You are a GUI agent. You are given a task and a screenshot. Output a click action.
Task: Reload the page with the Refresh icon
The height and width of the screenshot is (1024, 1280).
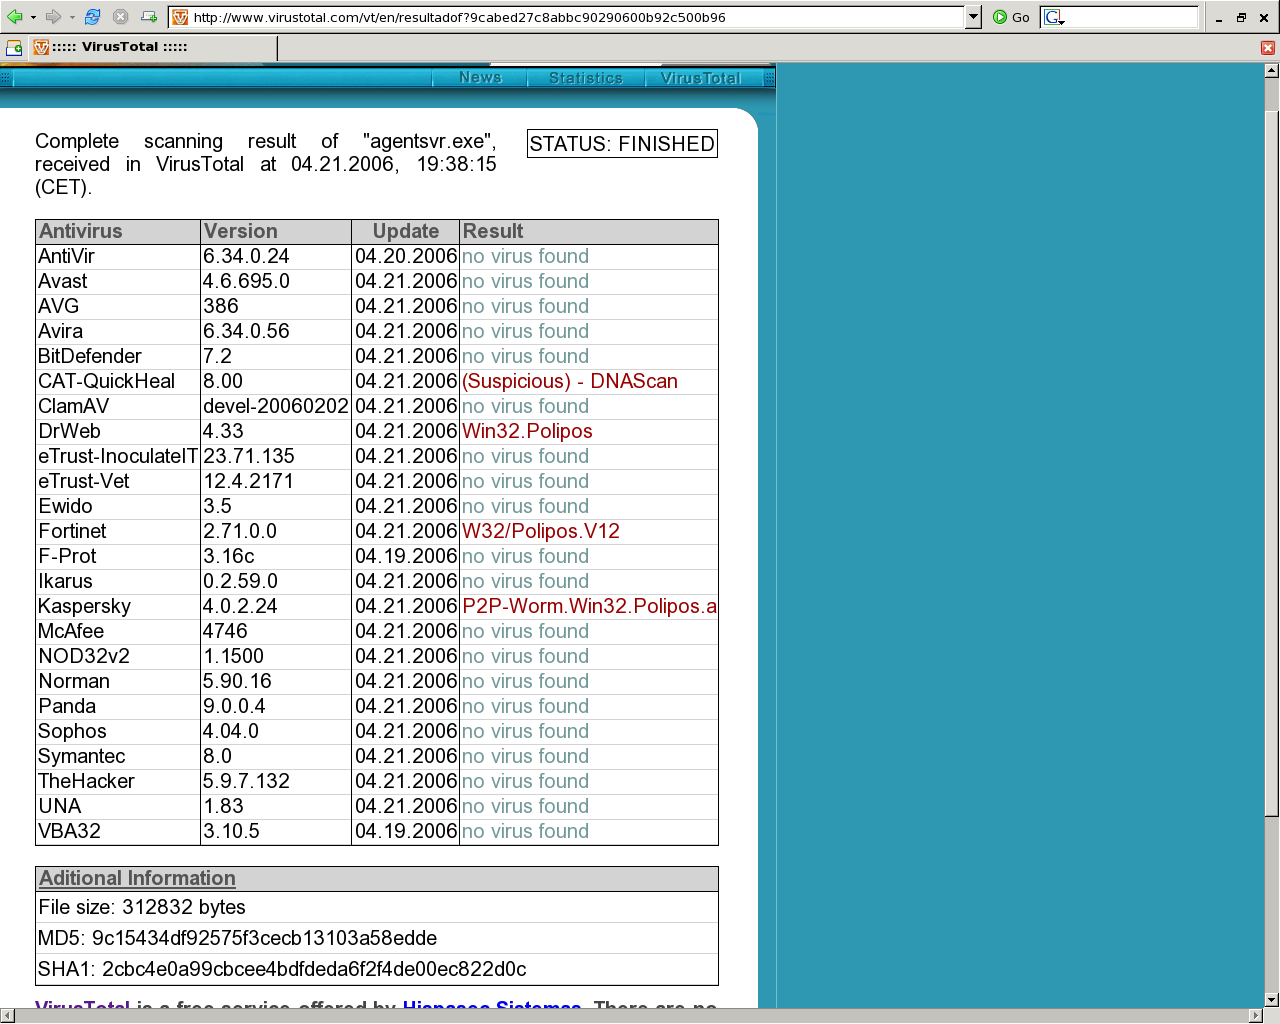click(x=93, y=17)
